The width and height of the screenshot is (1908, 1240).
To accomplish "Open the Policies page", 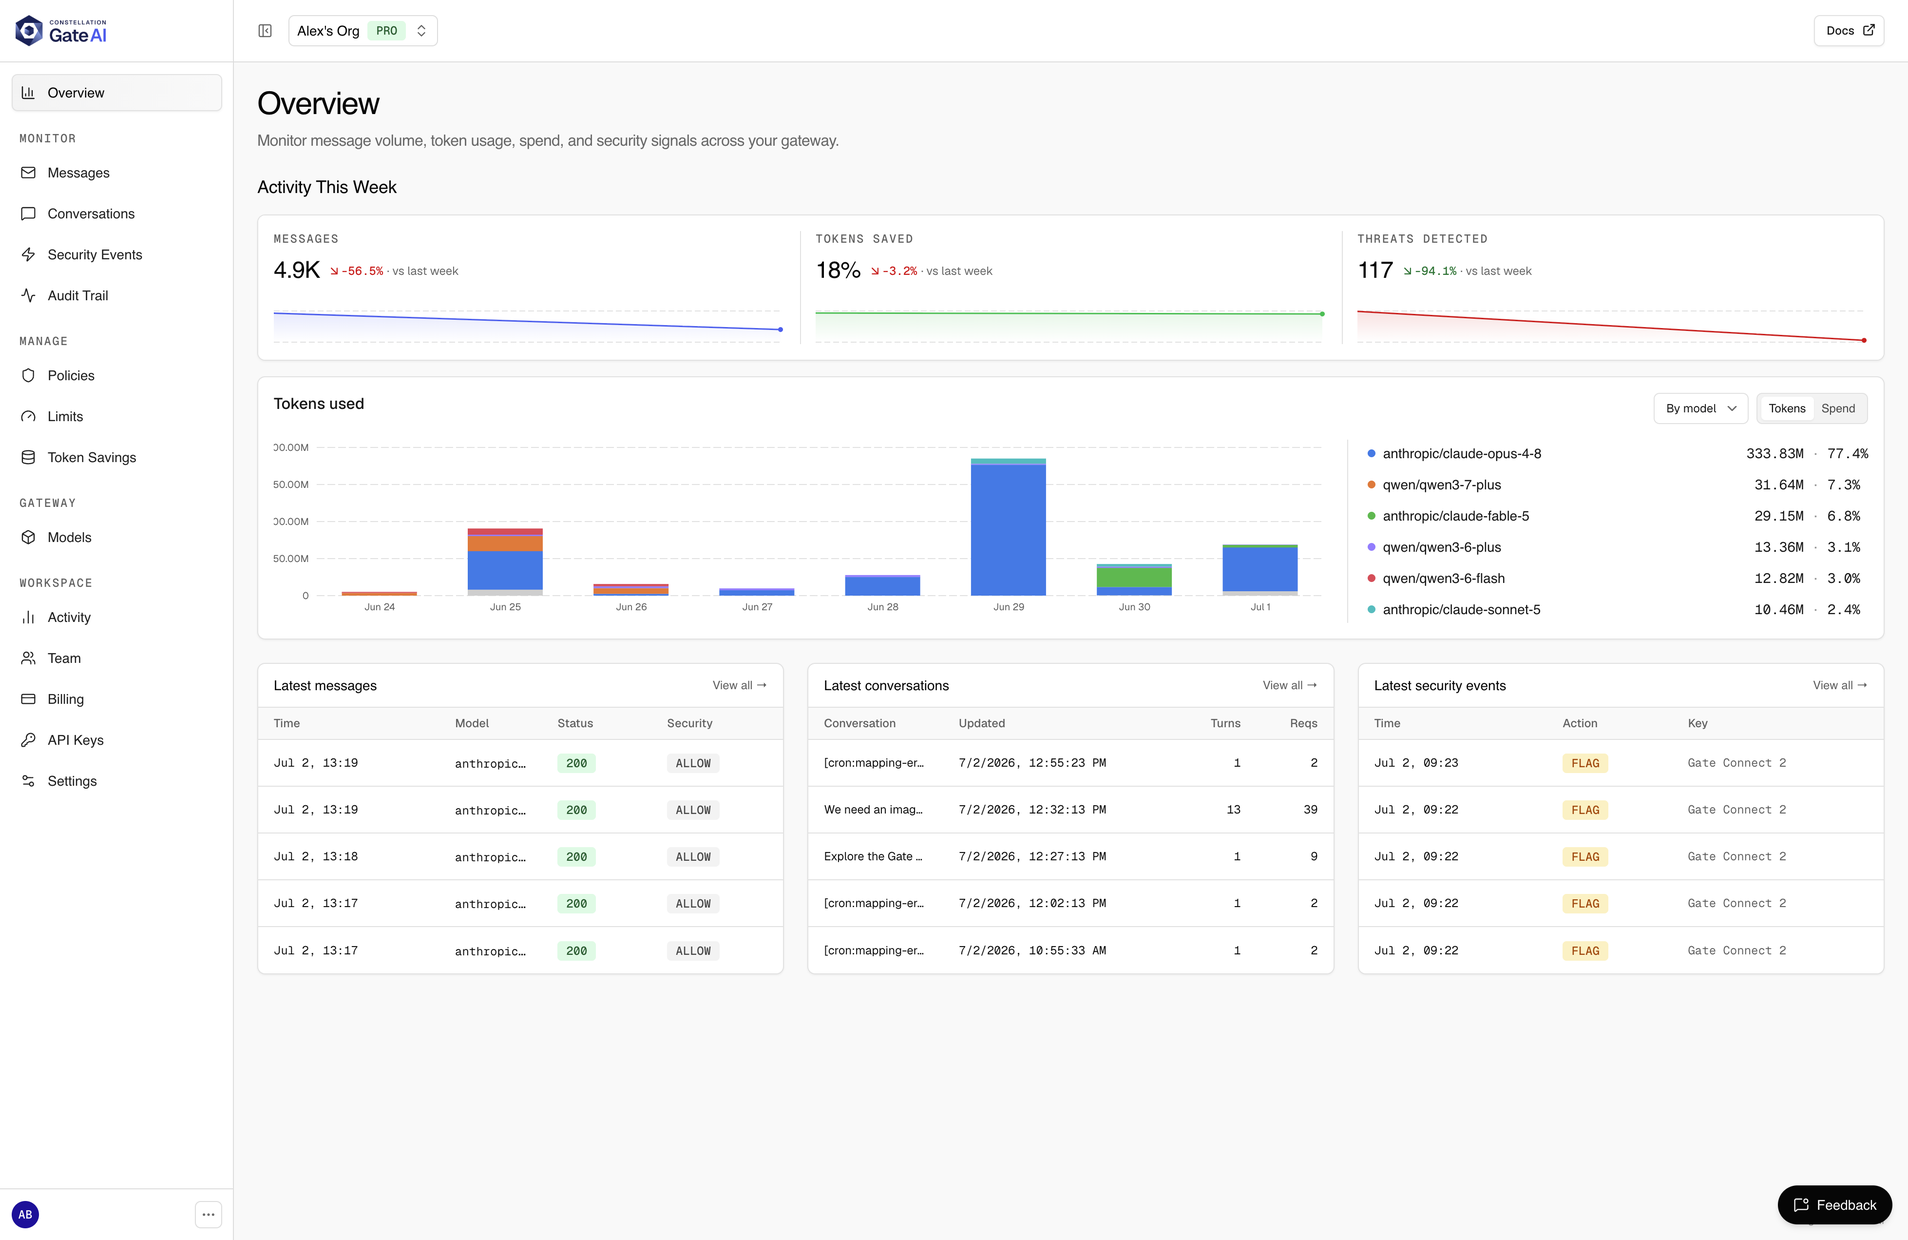I will click(117, 376).
